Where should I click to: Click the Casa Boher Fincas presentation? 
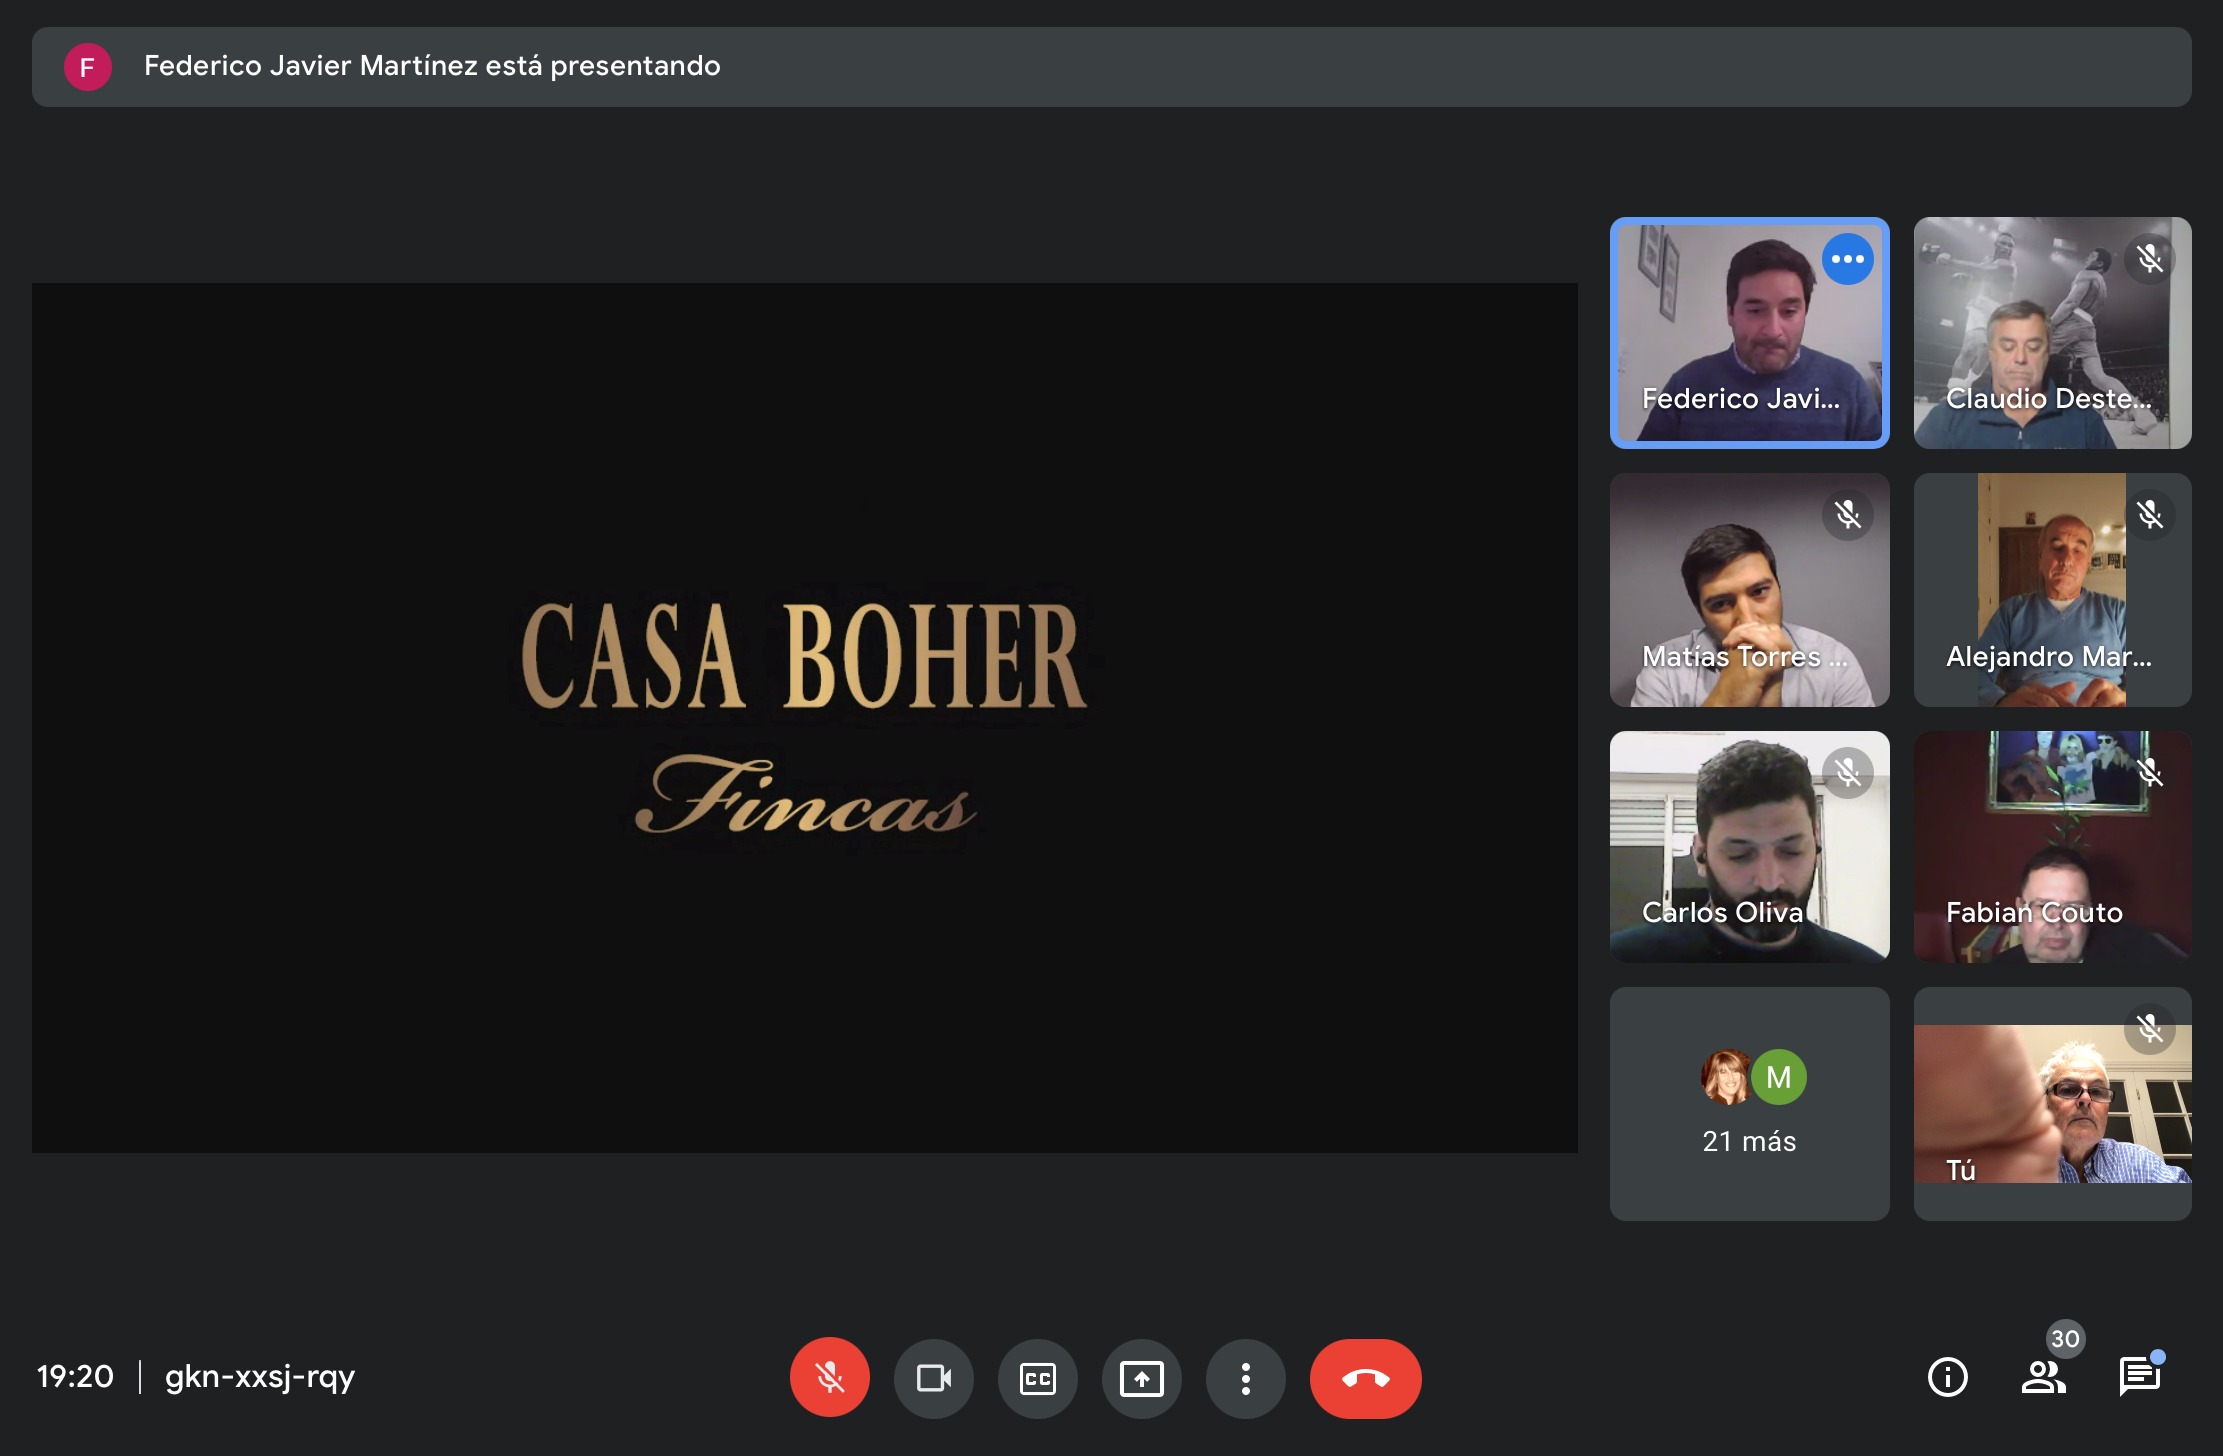(x=805, y=717)
